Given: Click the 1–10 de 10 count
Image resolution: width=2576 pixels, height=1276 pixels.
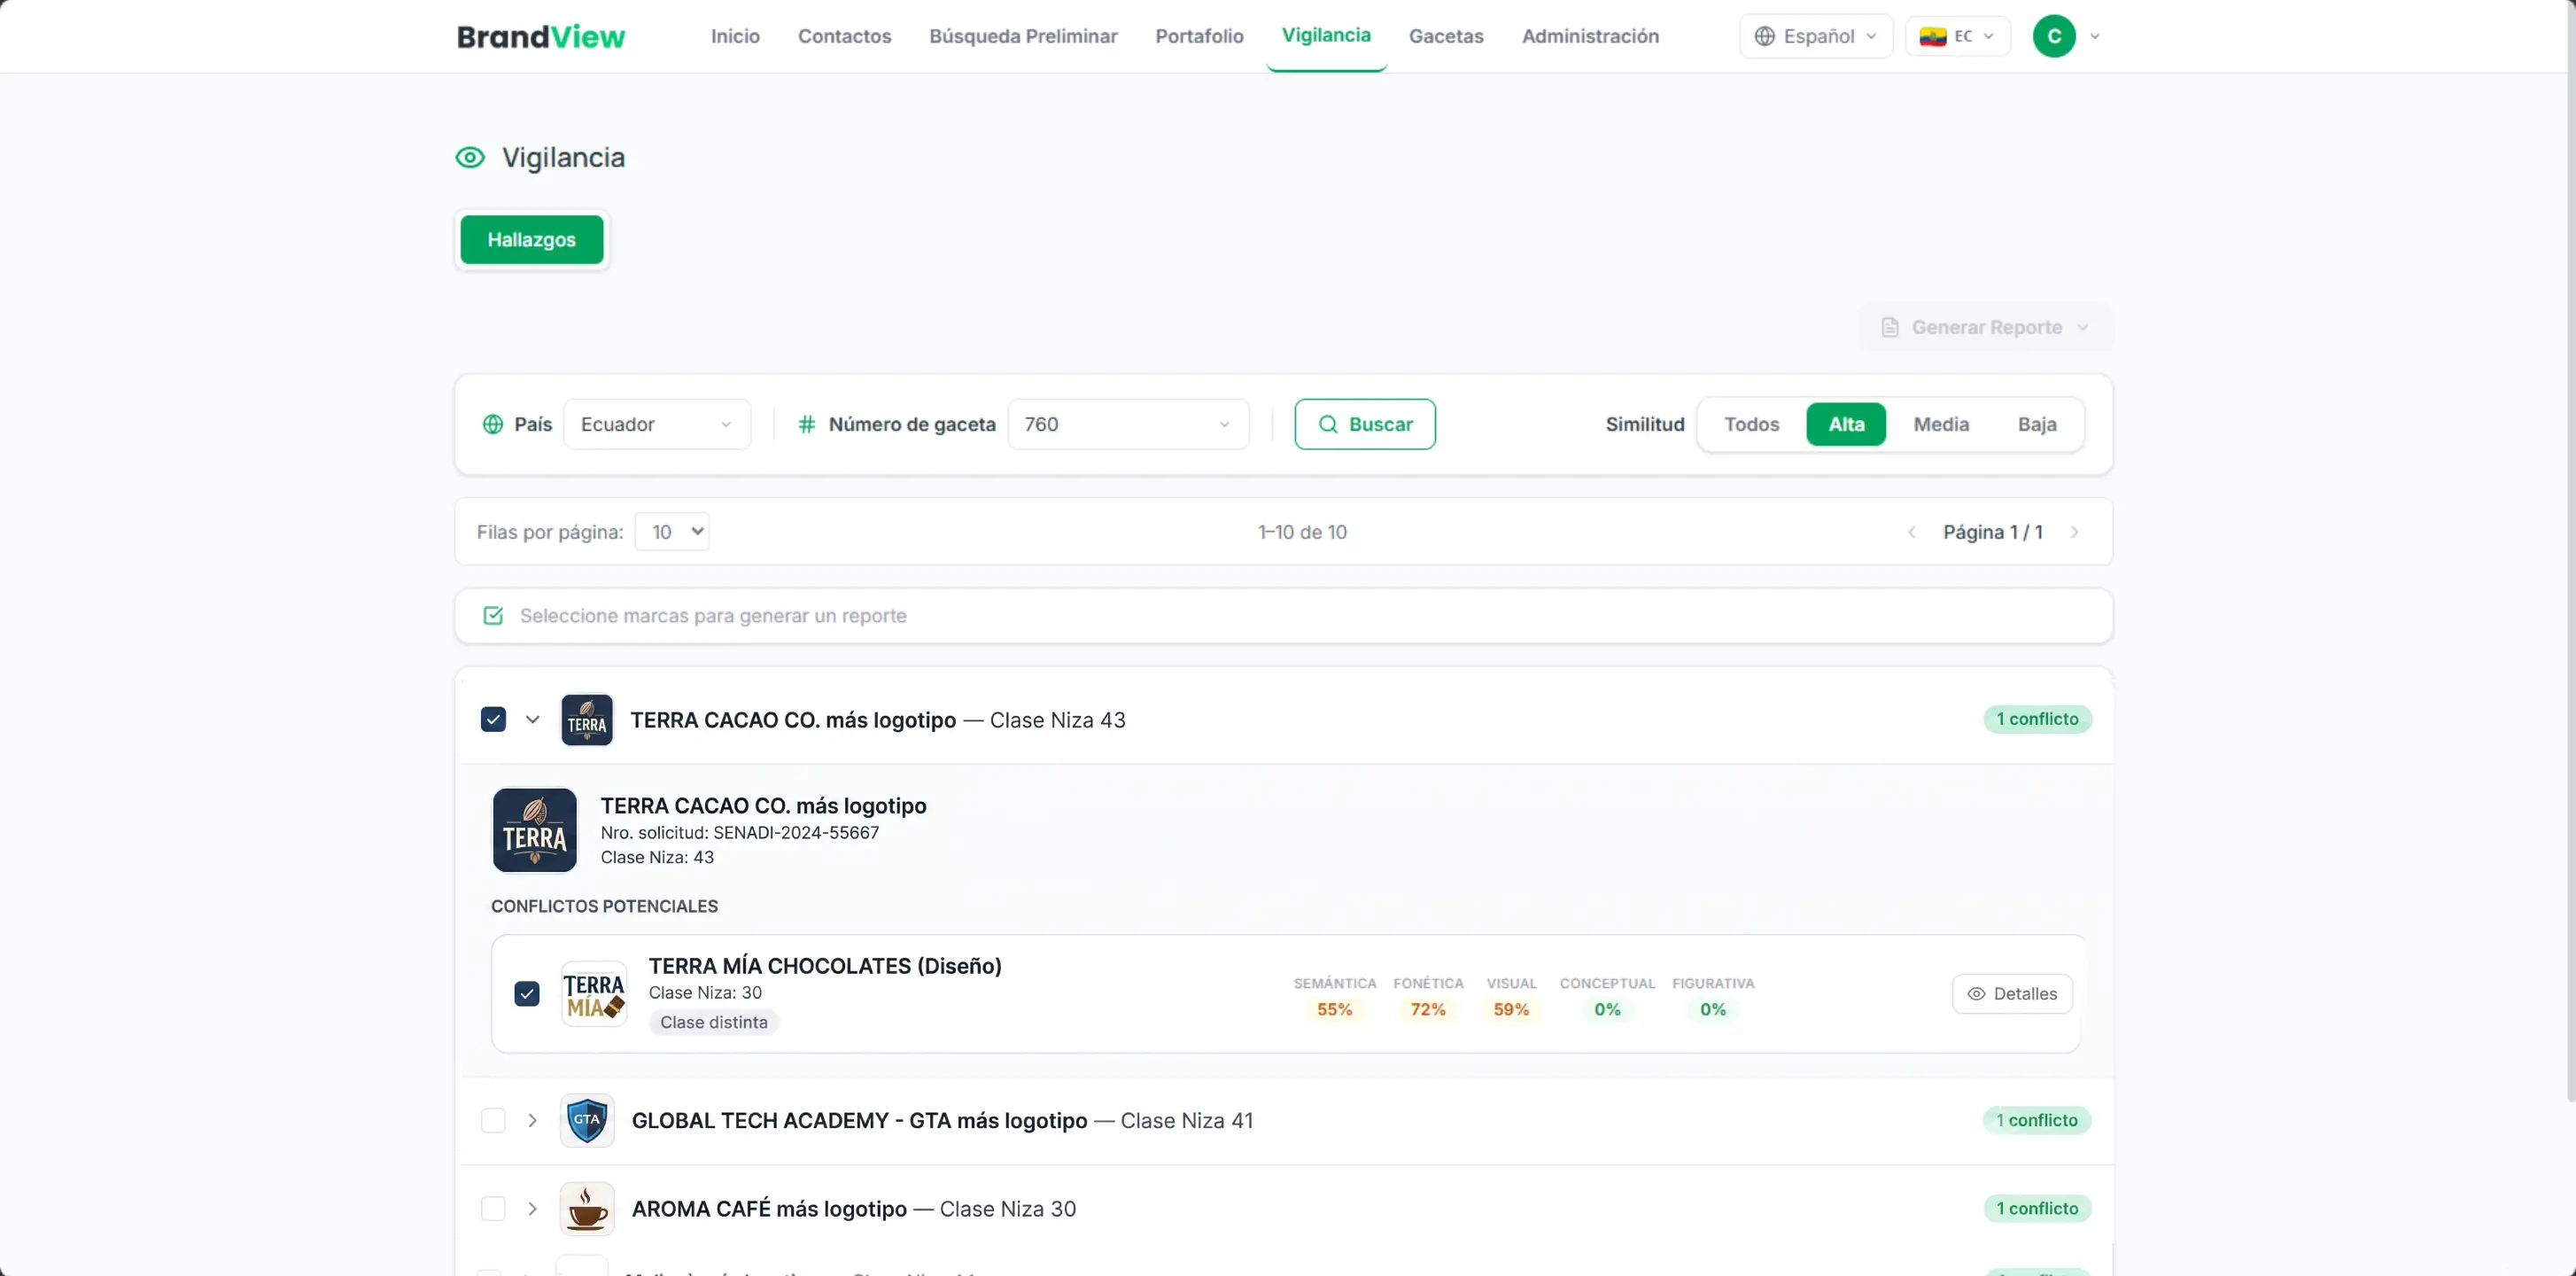Looking at the screenshot, I should (x=1302, y=532).
